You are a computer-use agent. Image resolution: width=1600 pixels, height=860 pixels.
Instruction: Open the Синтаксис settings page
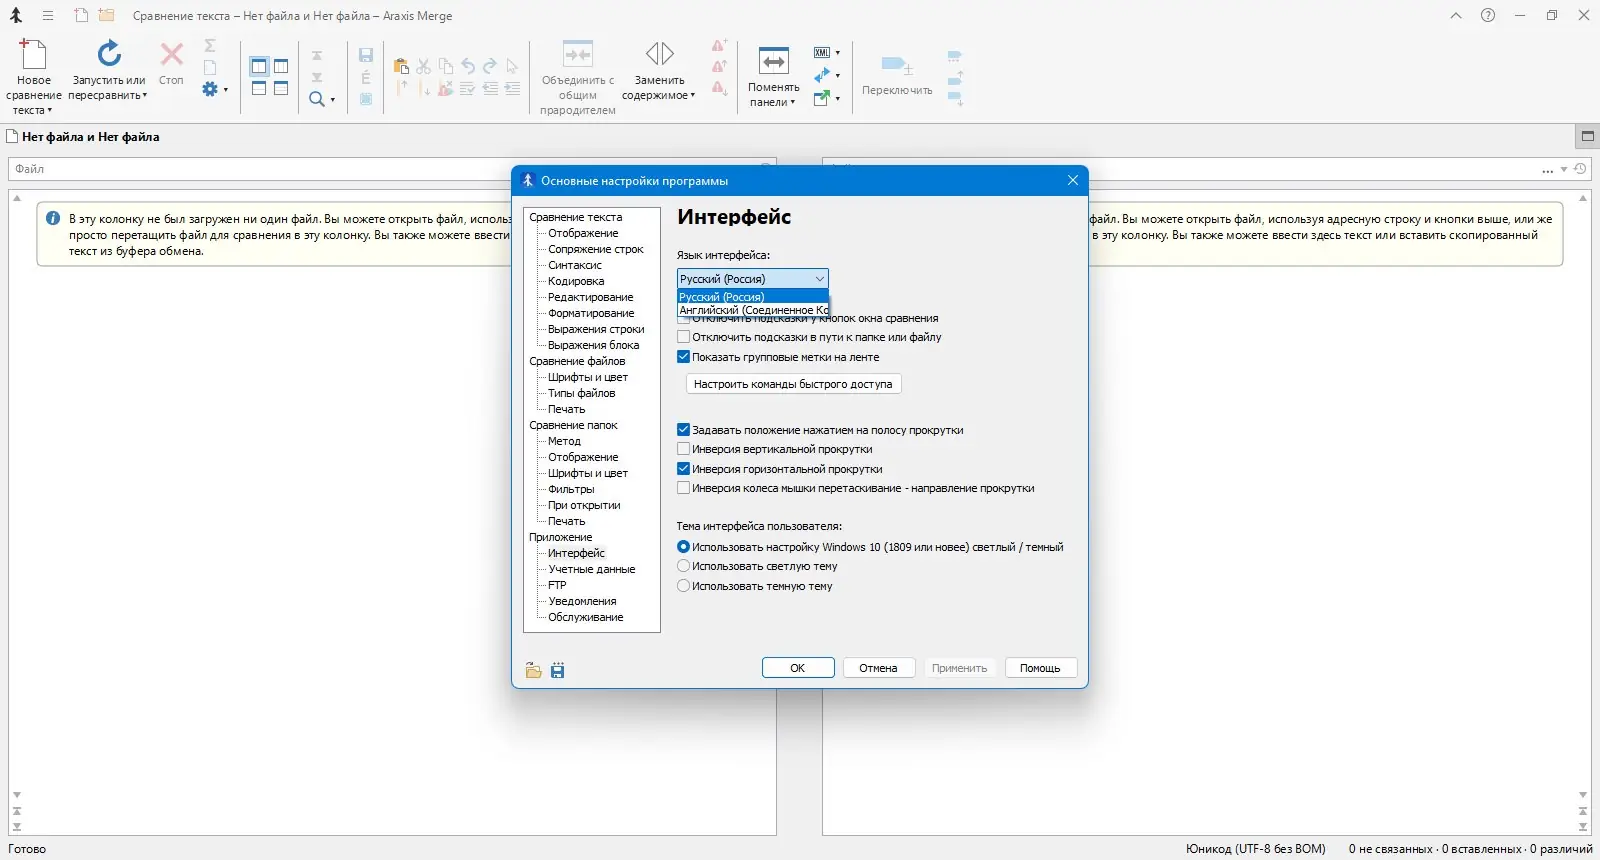[575, 265]
